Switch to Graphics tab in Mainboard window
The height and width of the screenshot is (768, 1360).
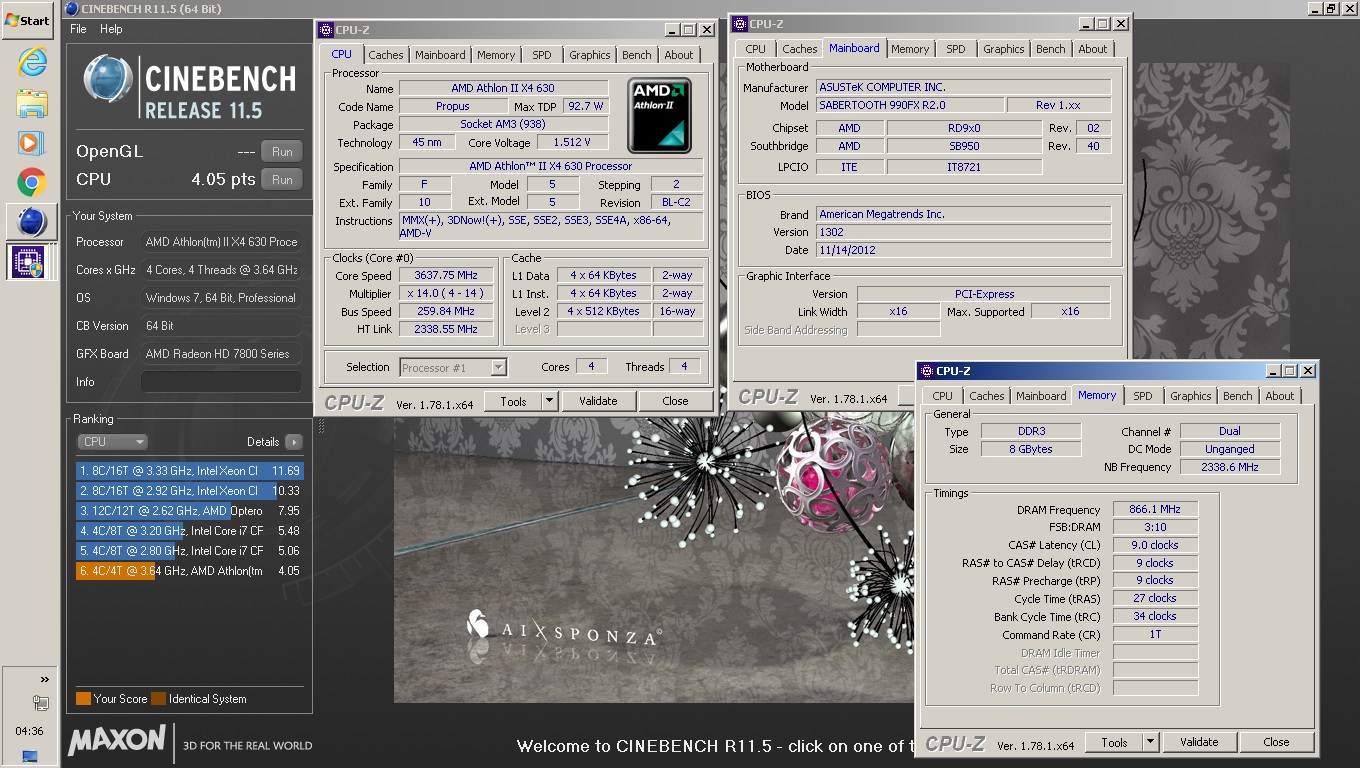(1003, 49)
